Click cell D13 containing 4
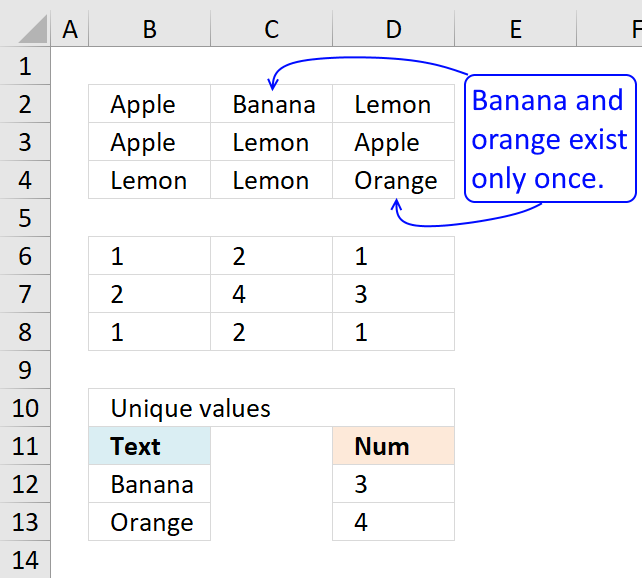Image resolution: width=642 pixels, height=578 pixels. point(393,522)
